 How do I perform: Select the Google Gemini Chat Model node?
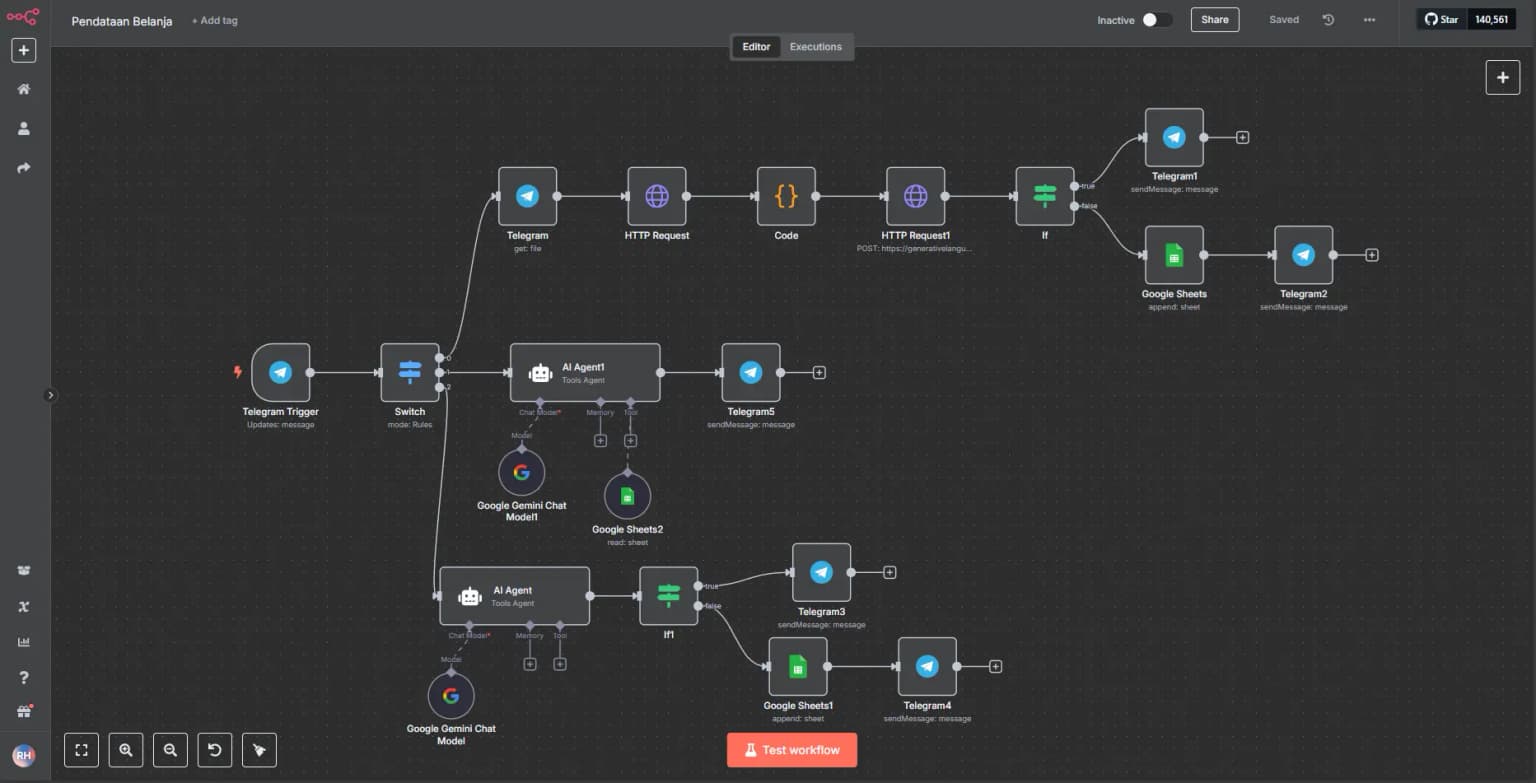[x=451, y=696]
